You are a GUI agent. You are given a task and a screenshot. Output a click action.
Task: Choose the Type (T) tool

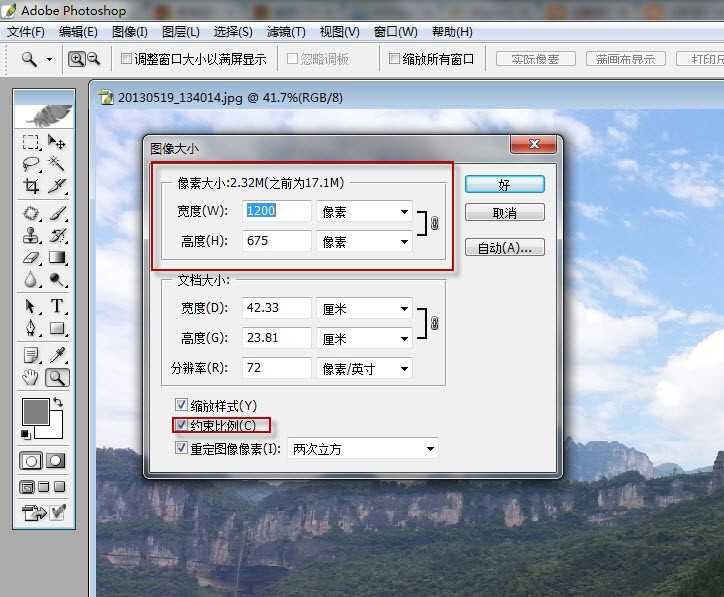pyautogui.click(x=57, y=306)
